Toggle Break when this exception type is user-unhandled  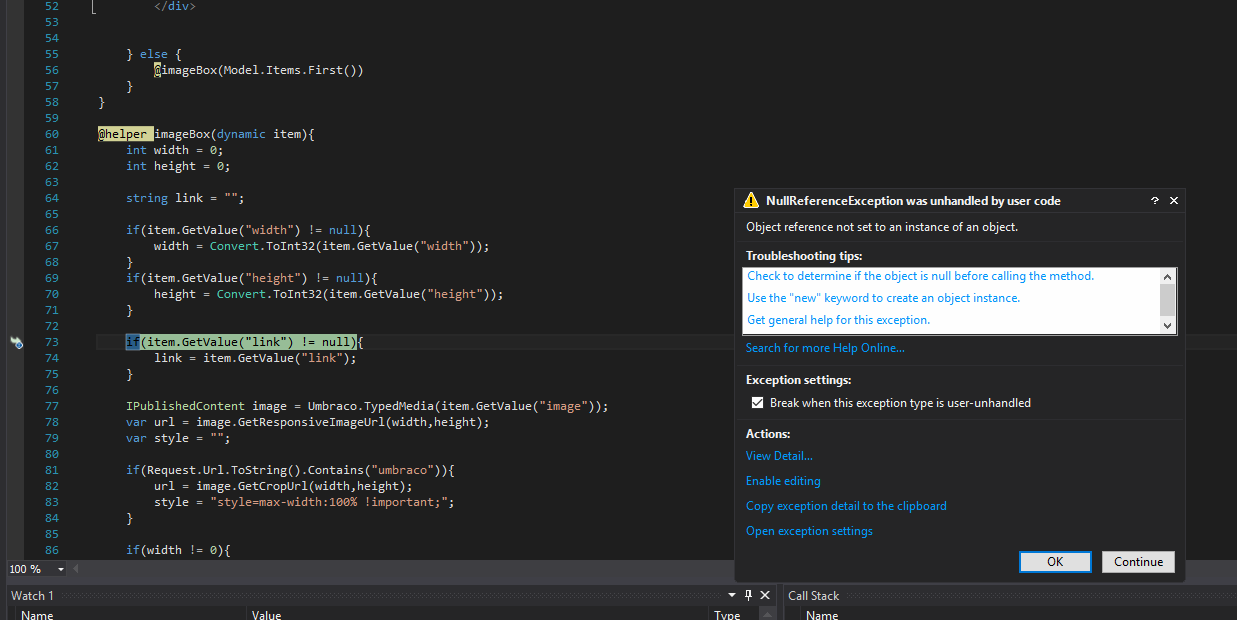coord(757,403)
